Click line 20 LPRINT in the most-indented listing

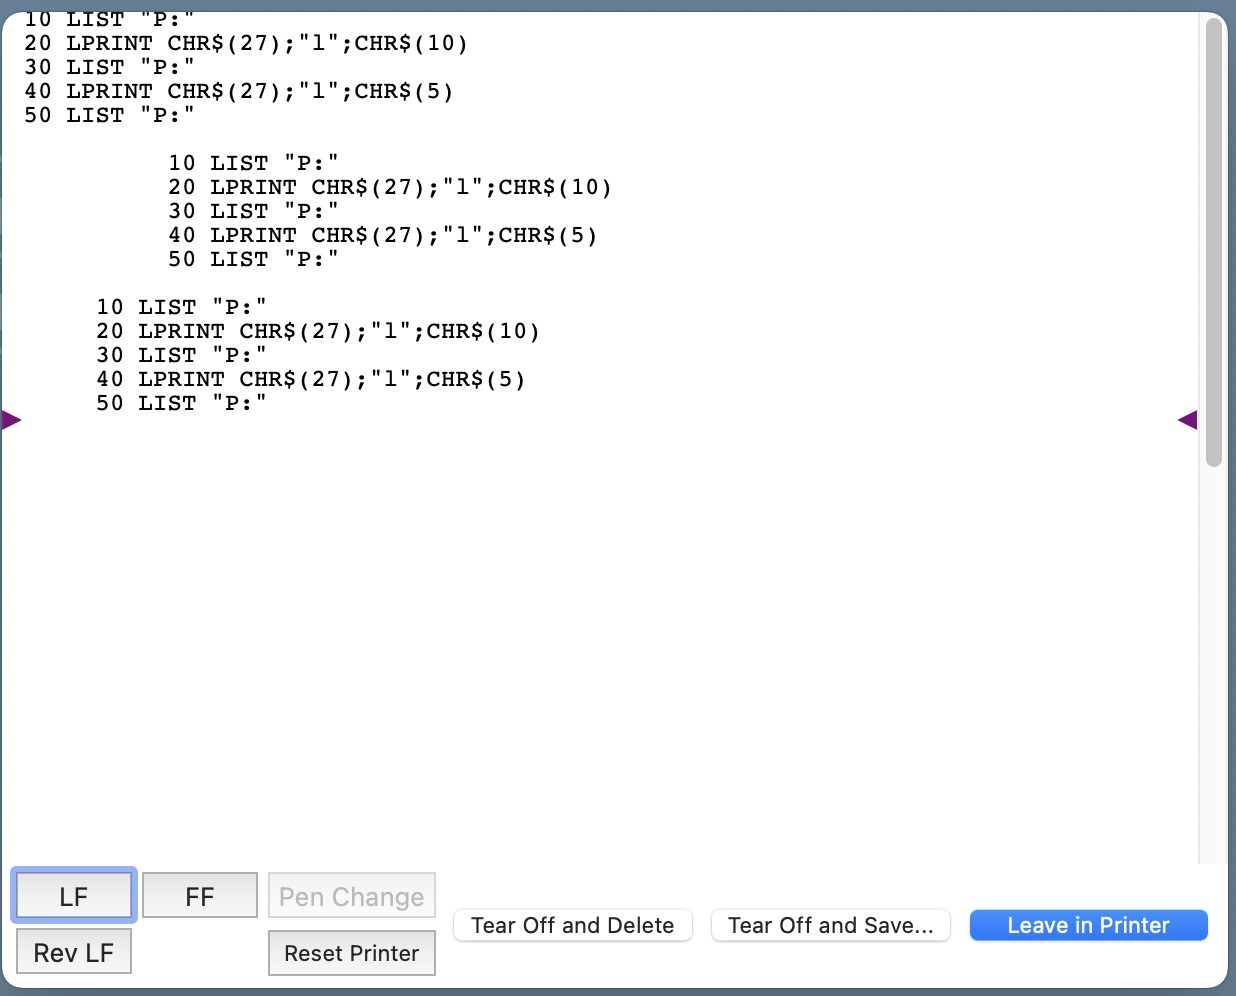(x=390, y=187)
